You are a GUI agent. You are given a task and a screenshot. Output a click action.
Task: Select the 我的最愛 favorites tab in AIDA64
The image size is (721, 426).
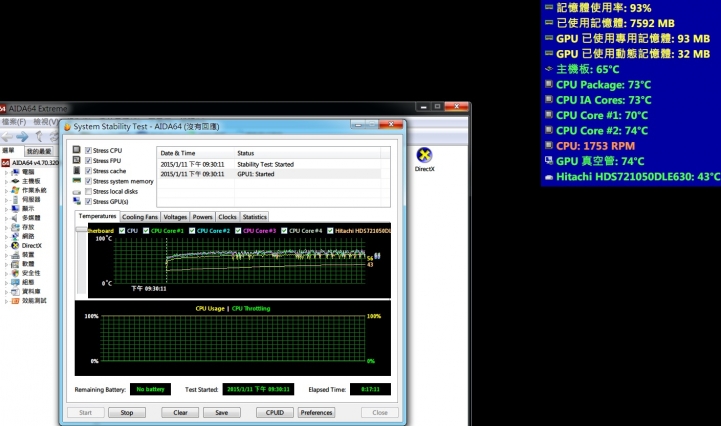[39, 151]
